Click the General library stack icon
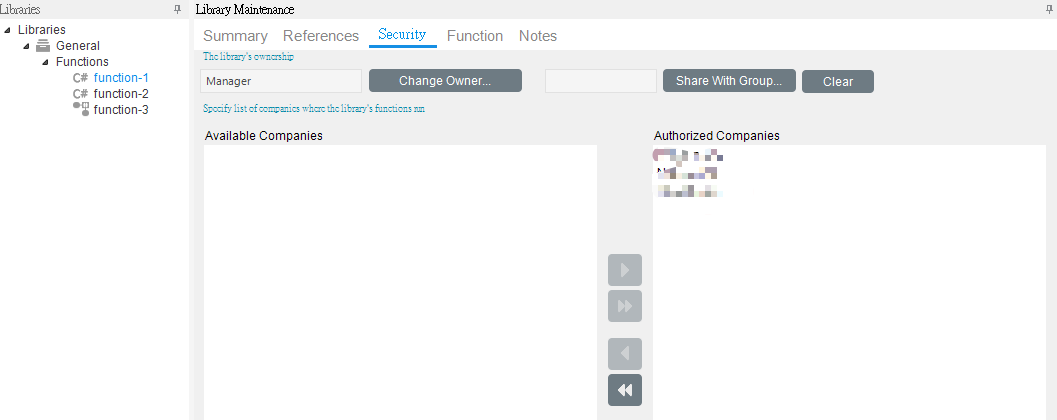Screen dimensions: 1057x420 (43, 46)
